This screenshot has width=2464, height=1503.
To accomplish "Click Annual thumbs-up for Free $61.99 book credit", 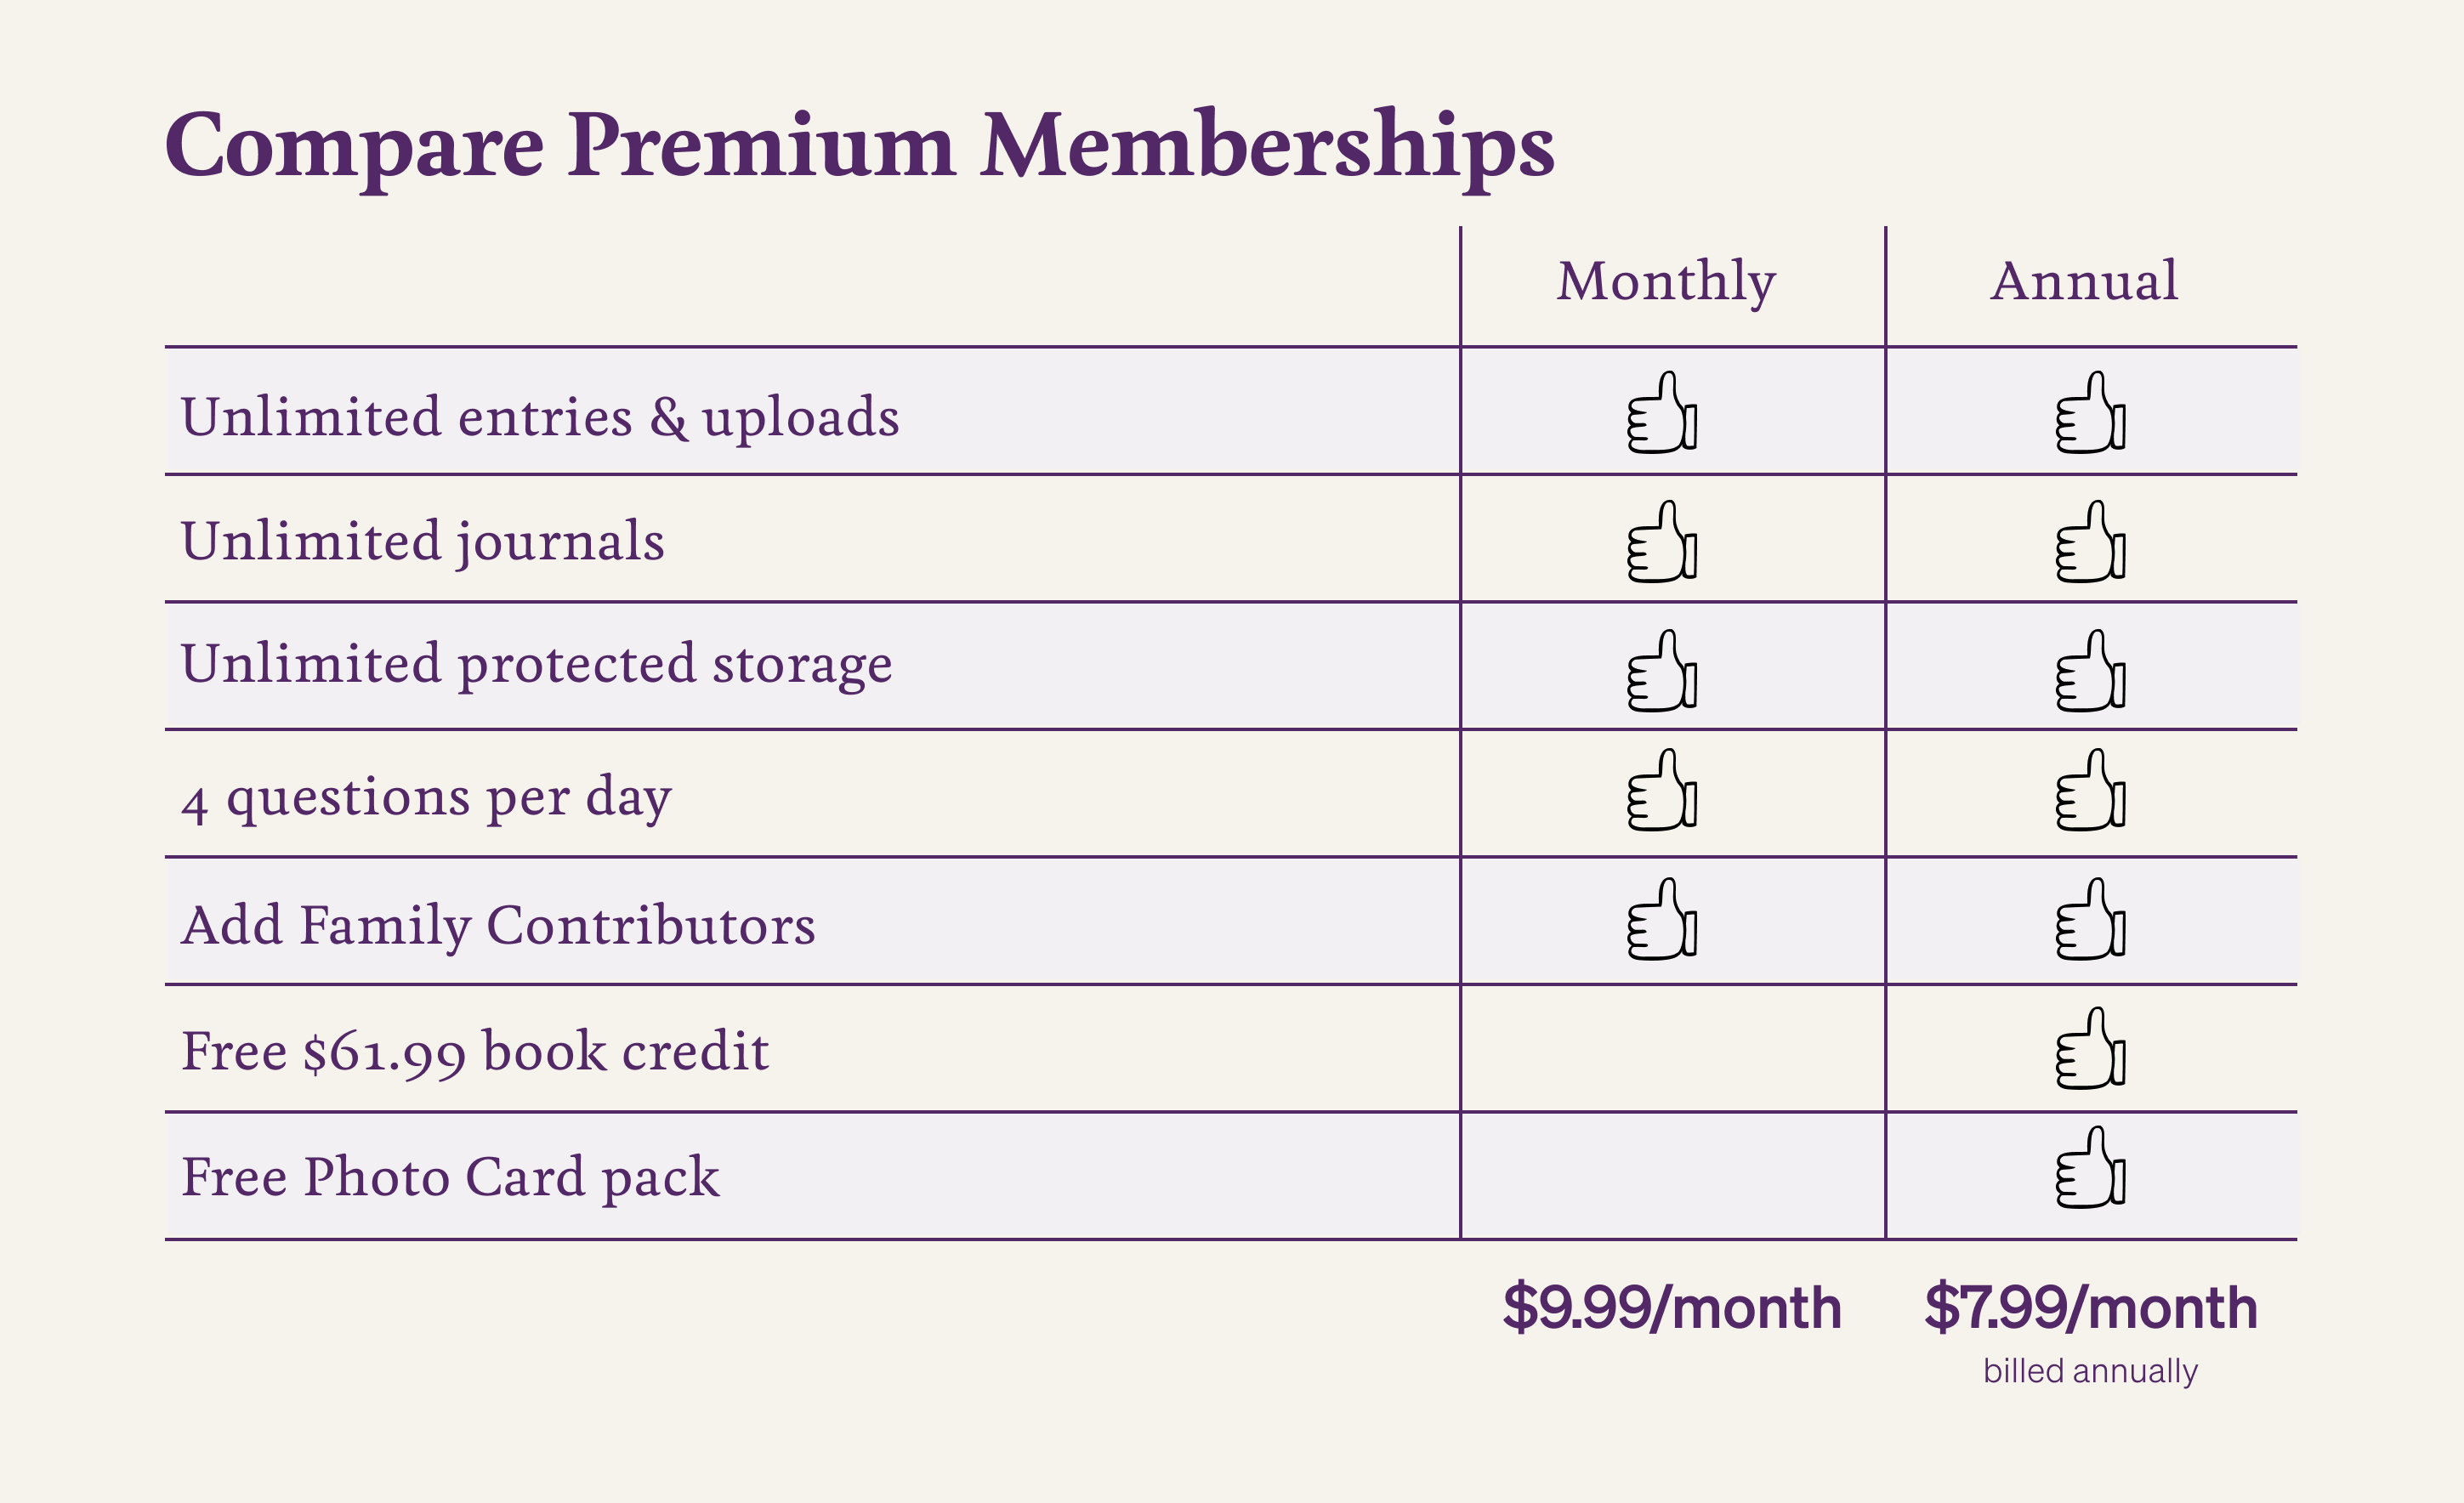I will coord(2090,1048).
